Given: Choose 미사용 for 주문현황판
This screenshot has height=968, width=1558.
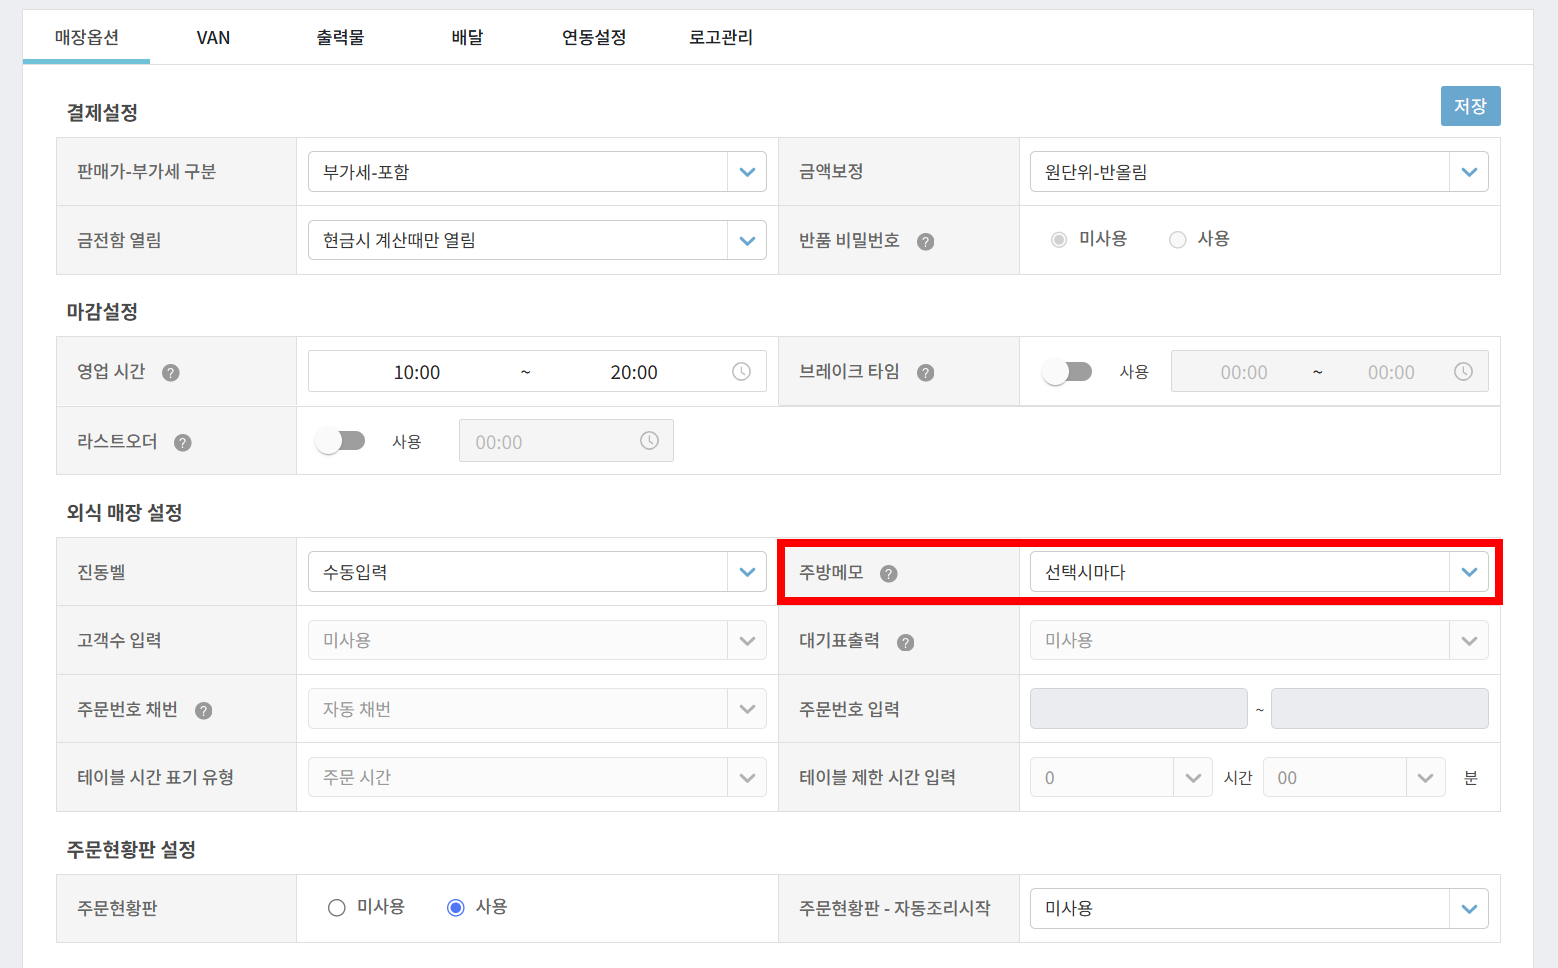Looking at the screenshot, I should (337, 907).
